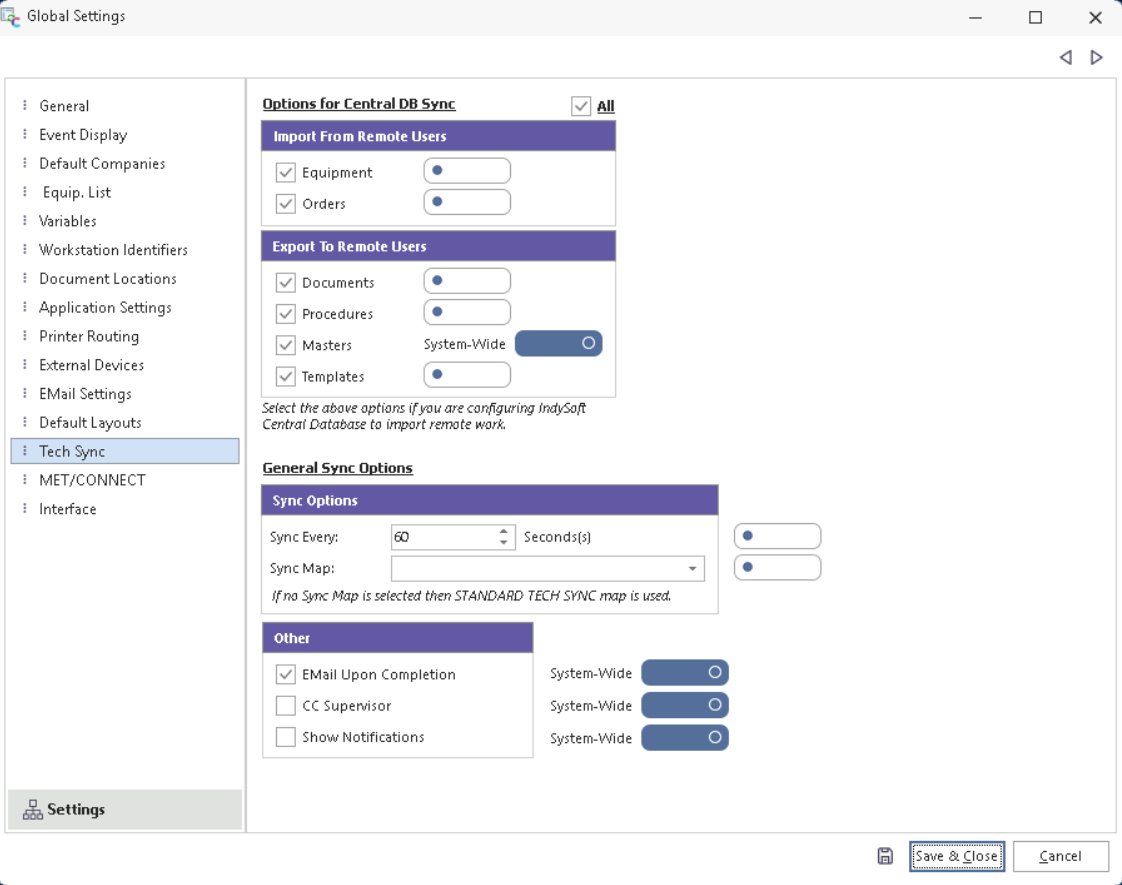Toggle the All checkbox for Central DB Sync
Screen dimensions: 1122x885
click(581, 106)
